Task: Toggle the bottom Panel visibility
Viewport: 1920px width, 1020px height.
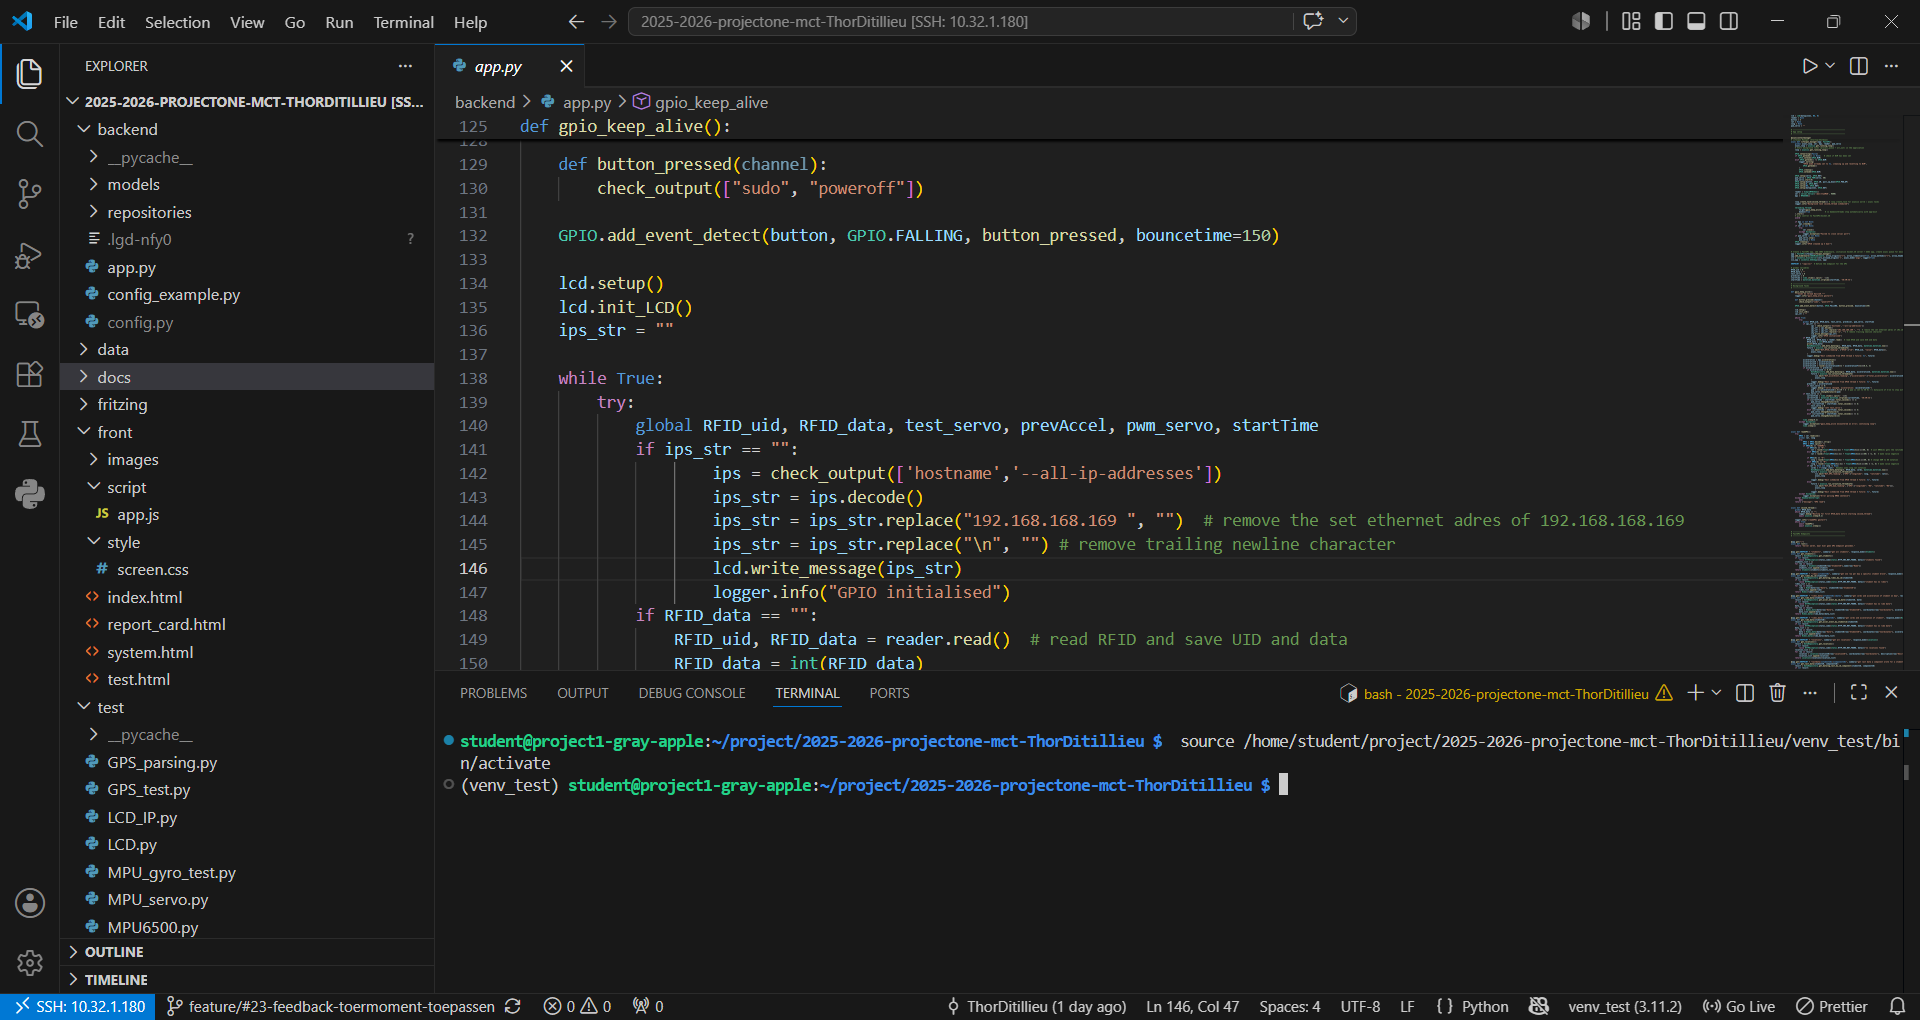Action: point(1696,21)
